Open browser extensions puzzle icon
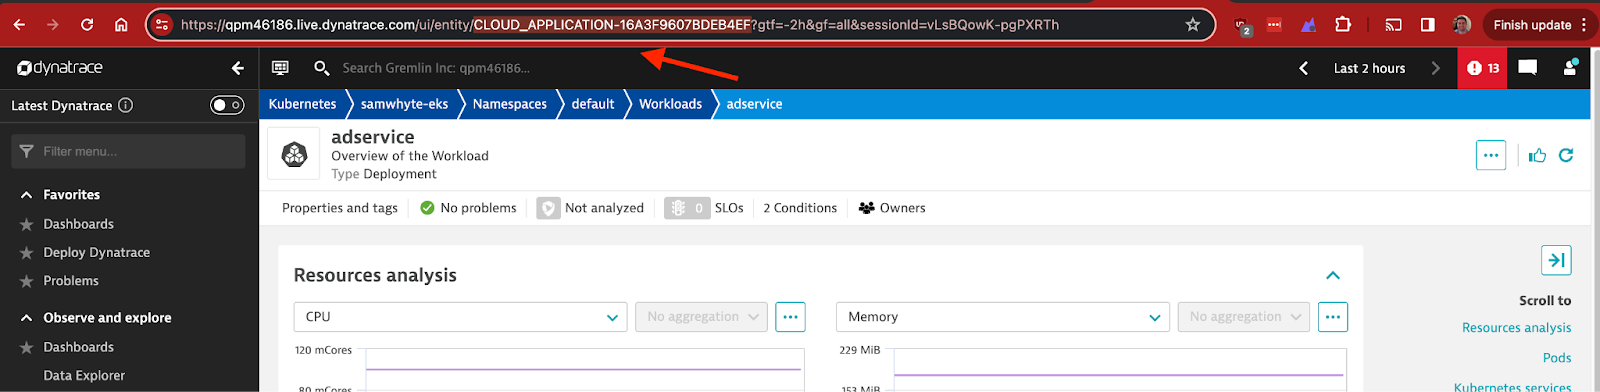The height and width of the screenshot is (392, 1600). [1343, 25]
